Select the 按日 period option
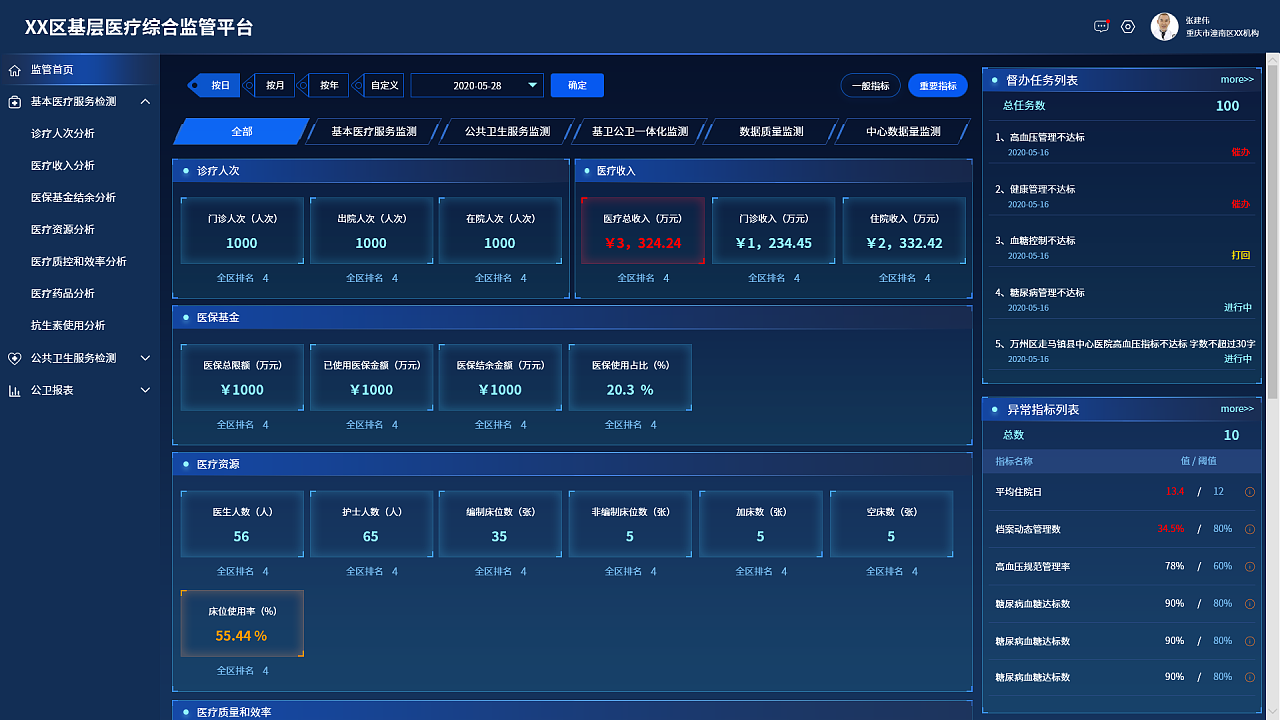1280x720 pixels. point(215,86)
